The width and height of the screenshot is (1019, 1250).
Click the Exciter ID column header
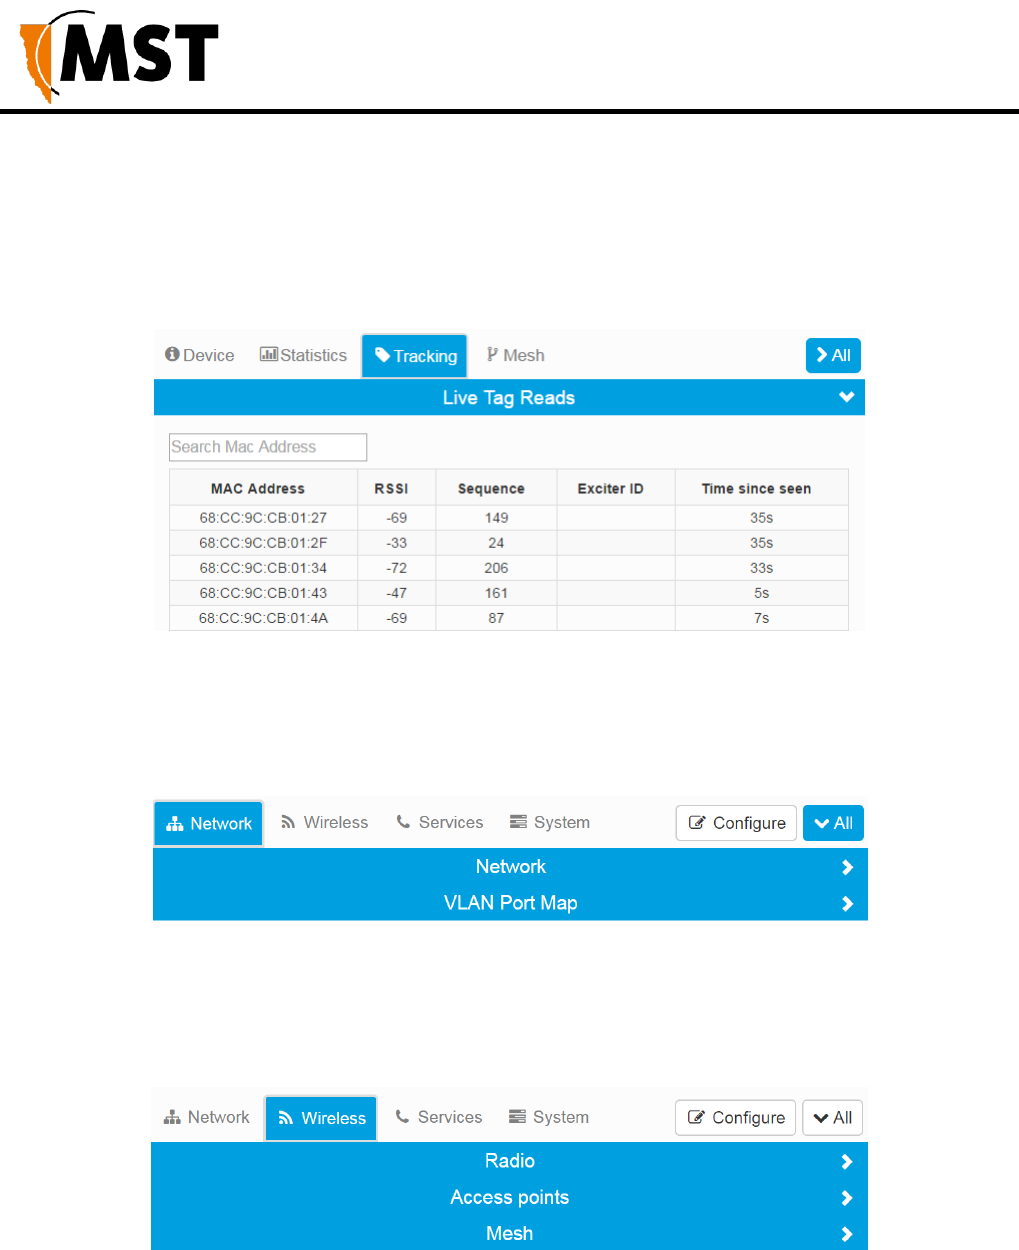click(610, 489)
